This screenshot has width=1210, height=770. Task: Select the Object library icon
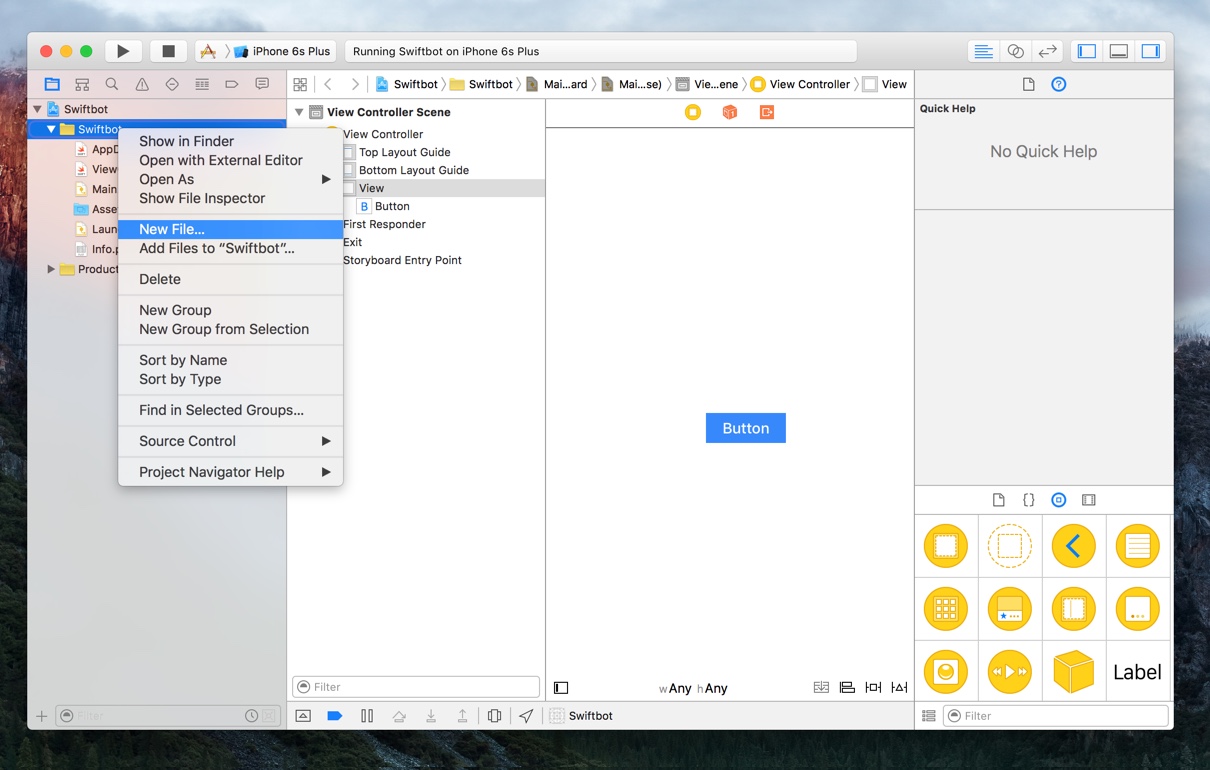point(1058,500)
